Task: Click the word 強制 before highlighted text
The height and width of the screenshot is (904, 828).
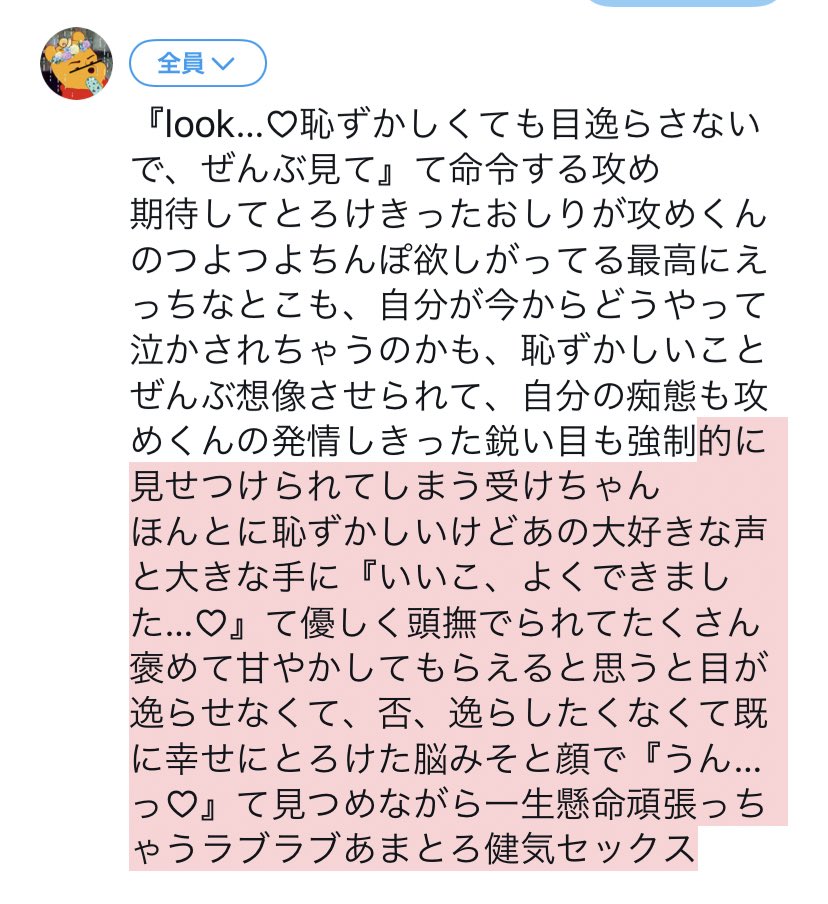Action: [x=662, y=441]
